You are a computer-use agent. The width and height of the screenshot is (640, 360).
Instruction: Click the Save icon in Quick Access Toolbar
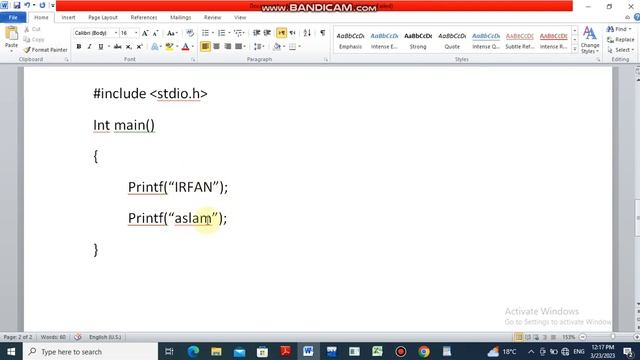(17, 5)
